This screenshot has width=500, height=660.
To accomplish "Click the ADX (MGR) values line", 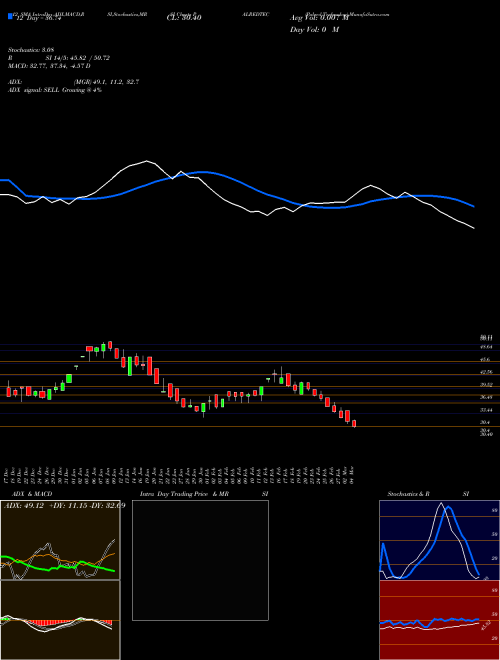I will [x=74, y=82].
